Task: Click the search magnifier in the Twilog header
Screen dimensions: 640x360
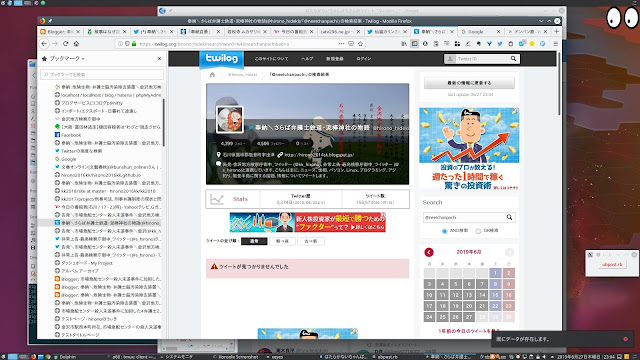Action: [513, 59]
